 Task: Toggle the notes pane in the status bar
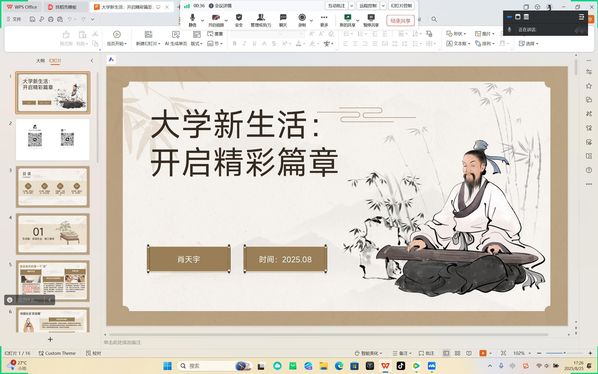pos(402,353)
